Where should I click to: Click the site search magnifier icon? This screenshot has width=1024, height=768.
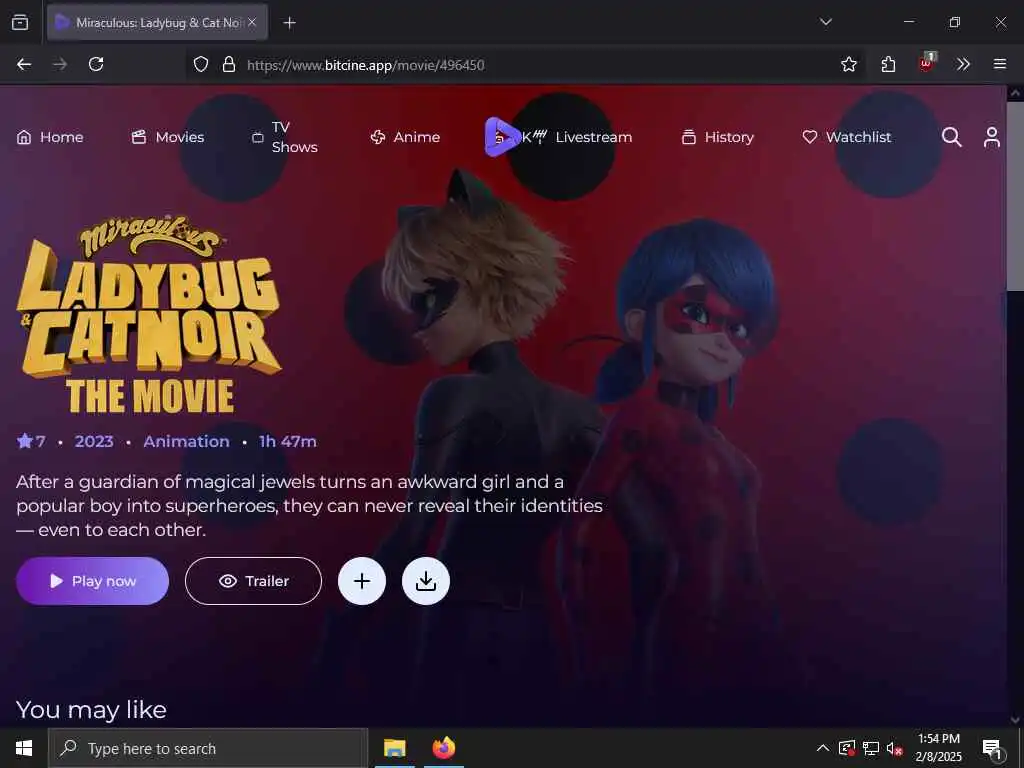952,137
